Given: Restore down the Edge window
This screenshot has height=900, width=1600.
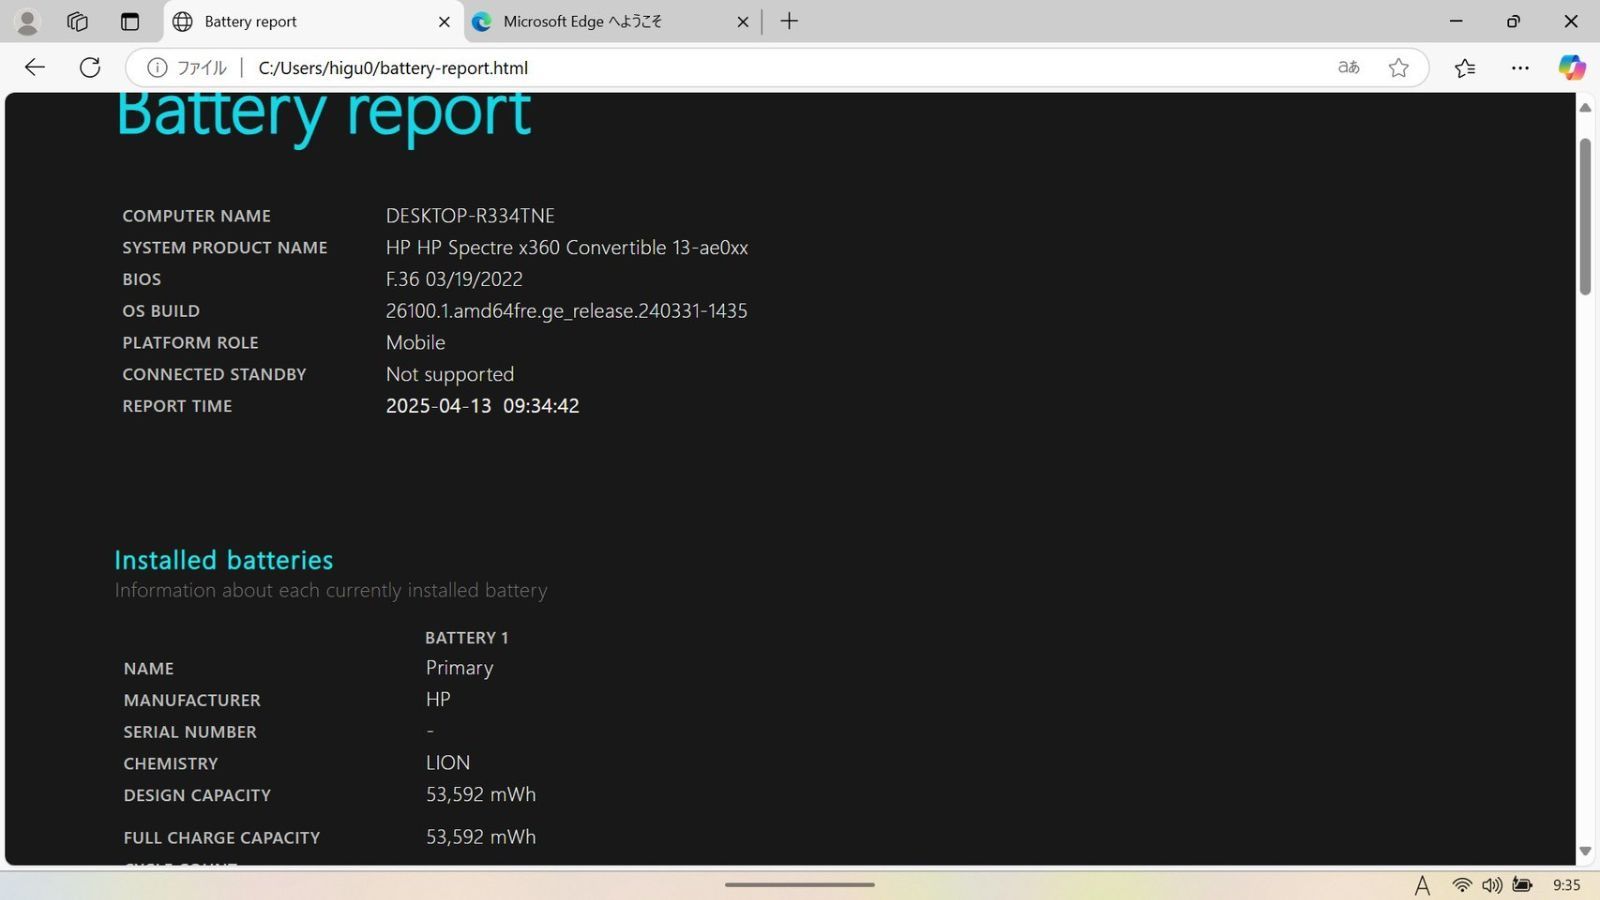Looking at the screenshot, I should [1513, 21].
